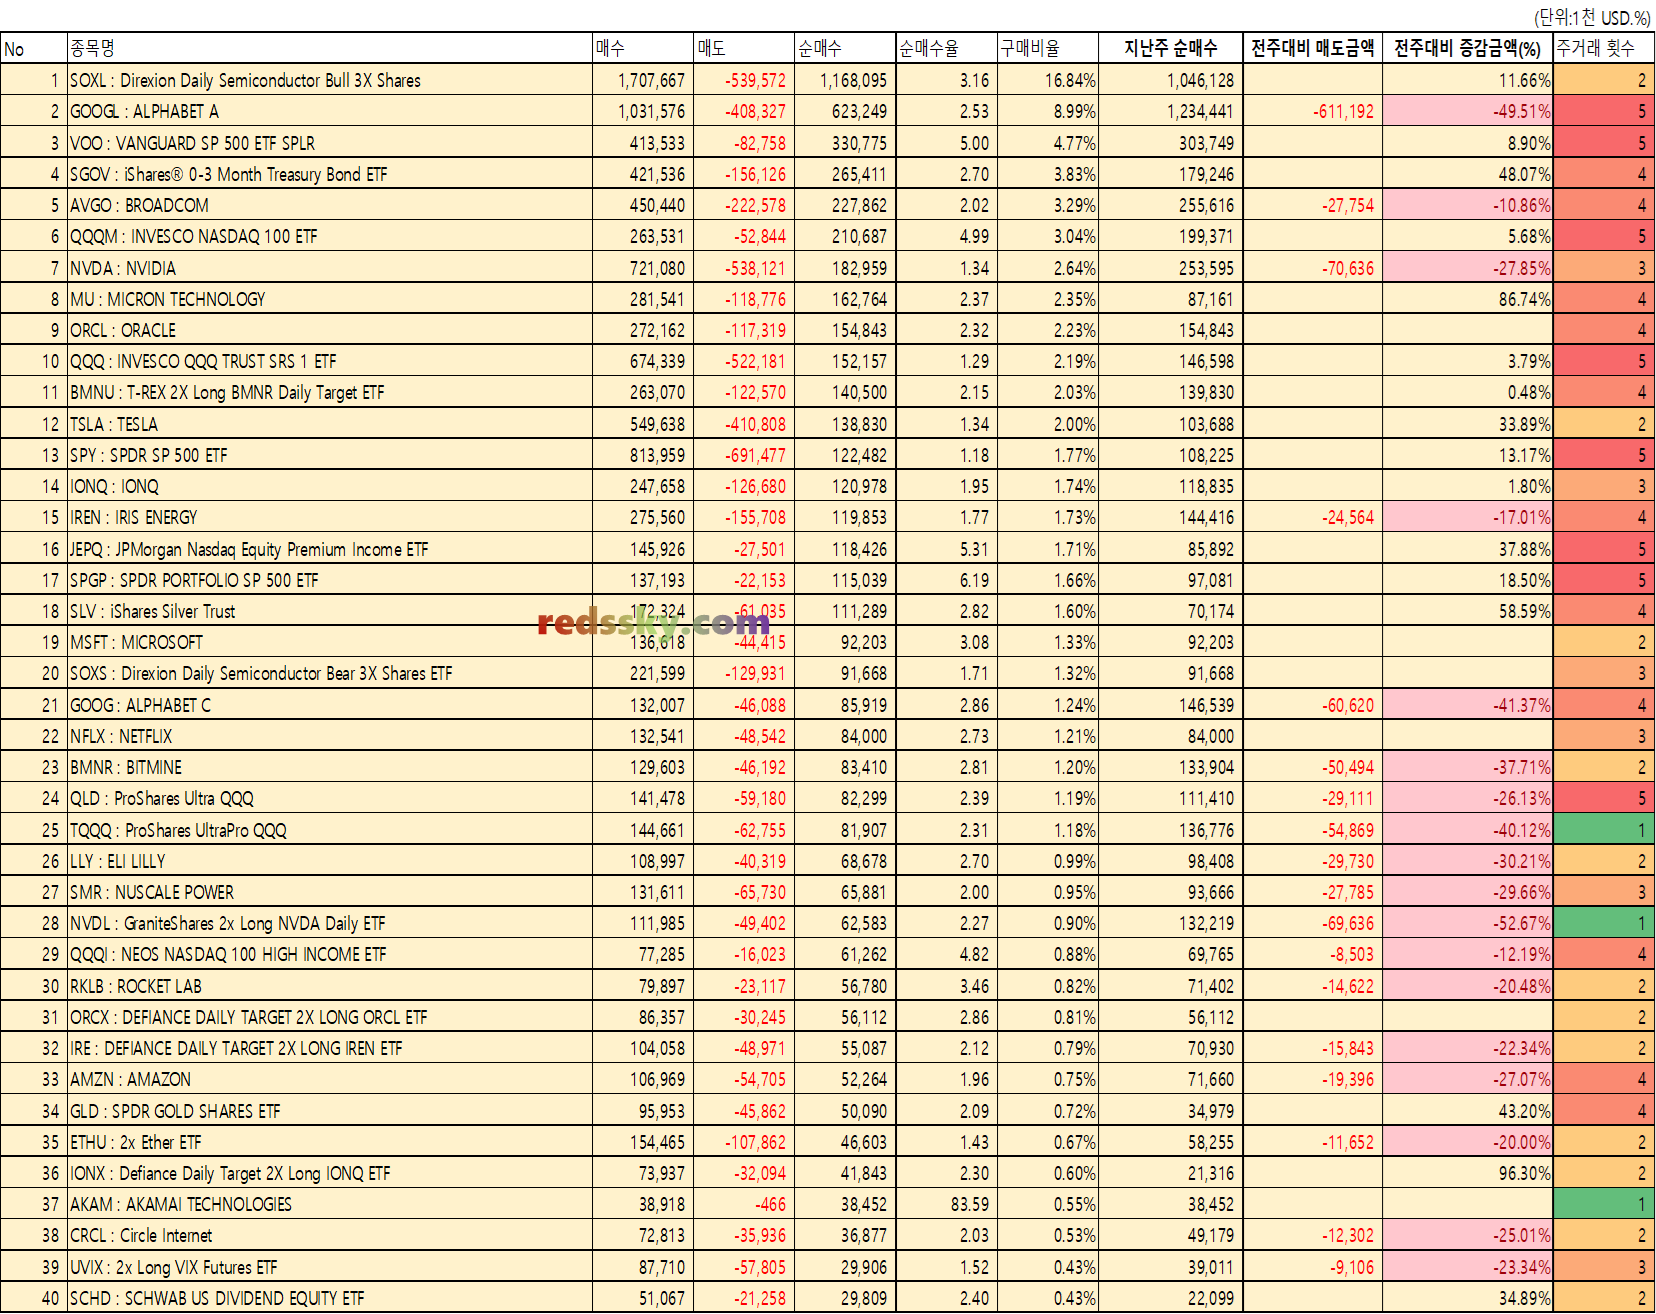Screen dimensions: 1656x1314
Task: Select the QLD : ProShares Ultra QQQ cell
Action: pos(330,798)
